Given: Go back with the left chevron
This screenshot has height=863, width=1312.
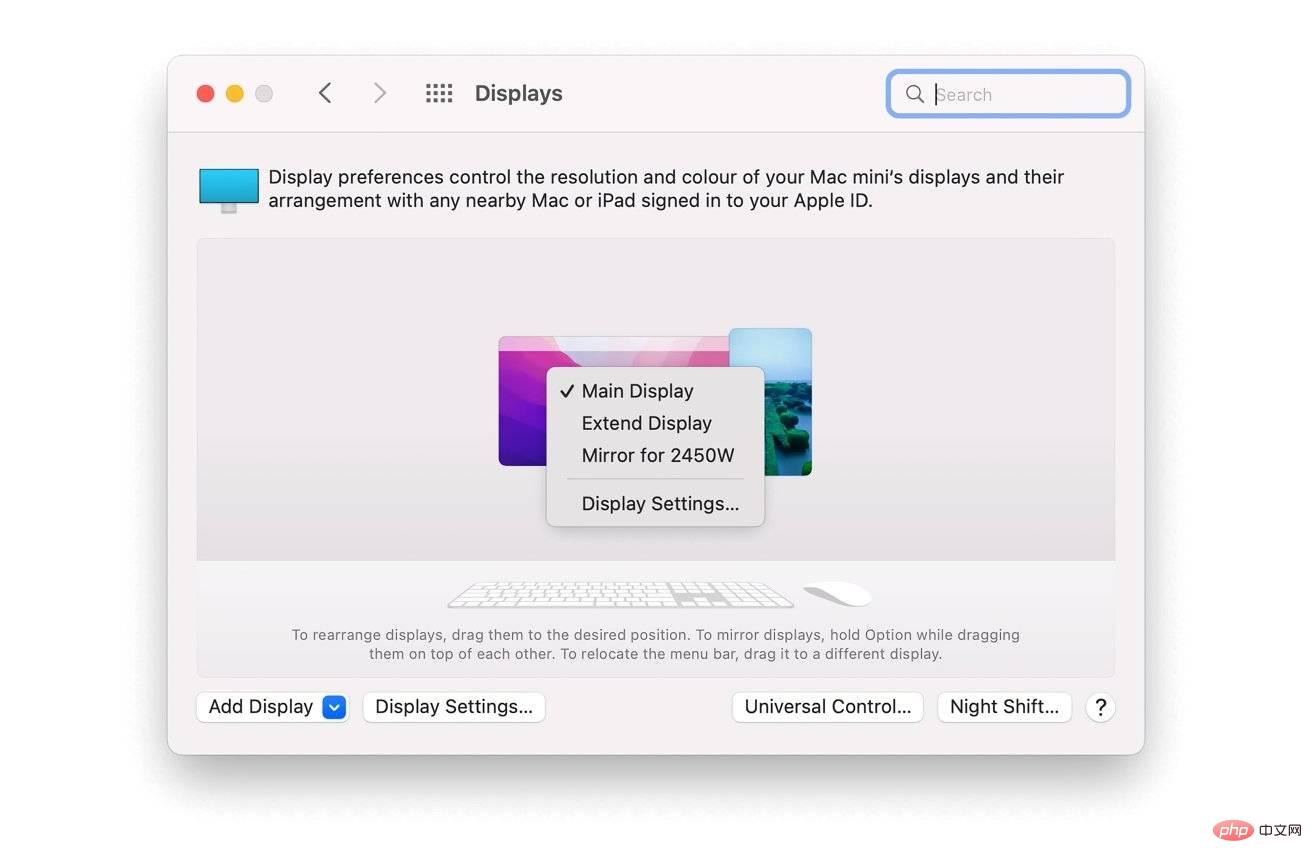Looking at the screenshot, I should pos(325,93).
